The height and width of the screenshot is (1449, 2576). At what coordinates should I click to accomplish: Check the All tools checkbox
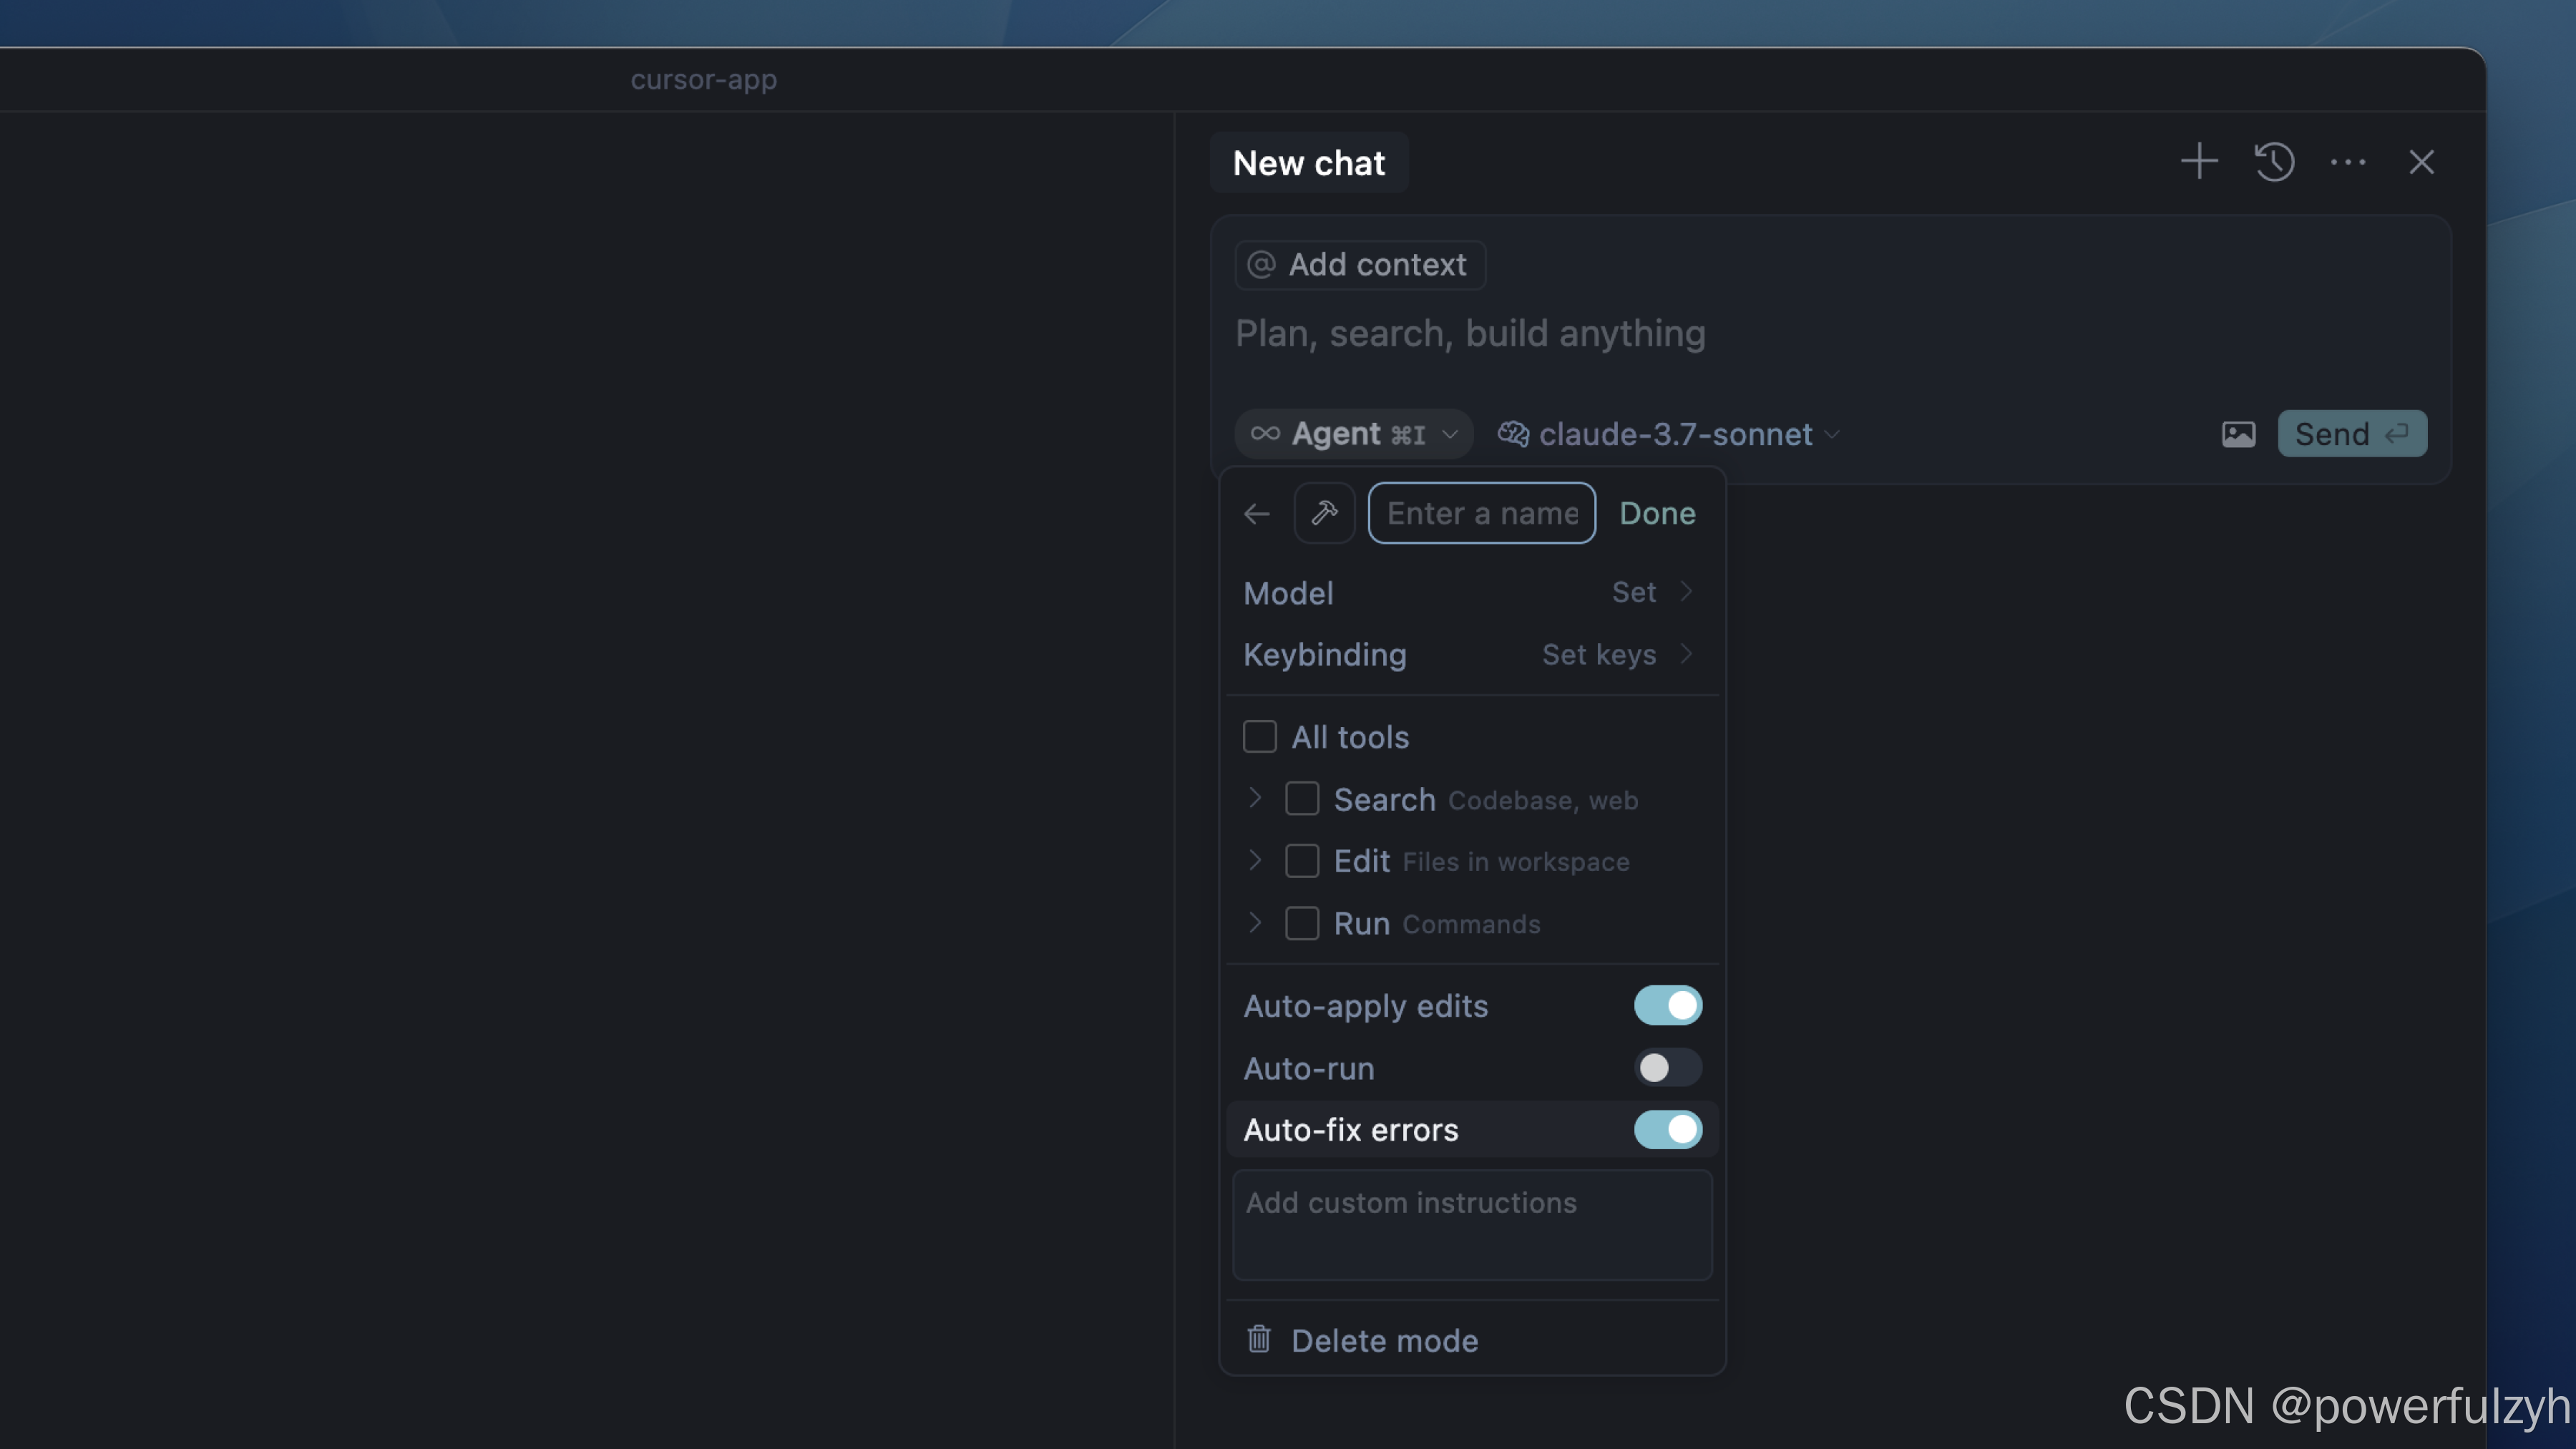[1259, 737]
